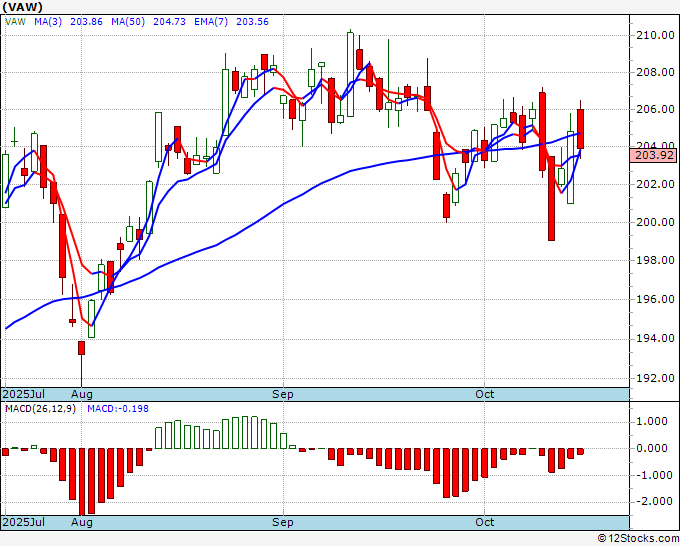Image resolution: width=680 pixels, height=546 pixels.
Task: Click the current price tag 203.92
Action: (654, 155)
